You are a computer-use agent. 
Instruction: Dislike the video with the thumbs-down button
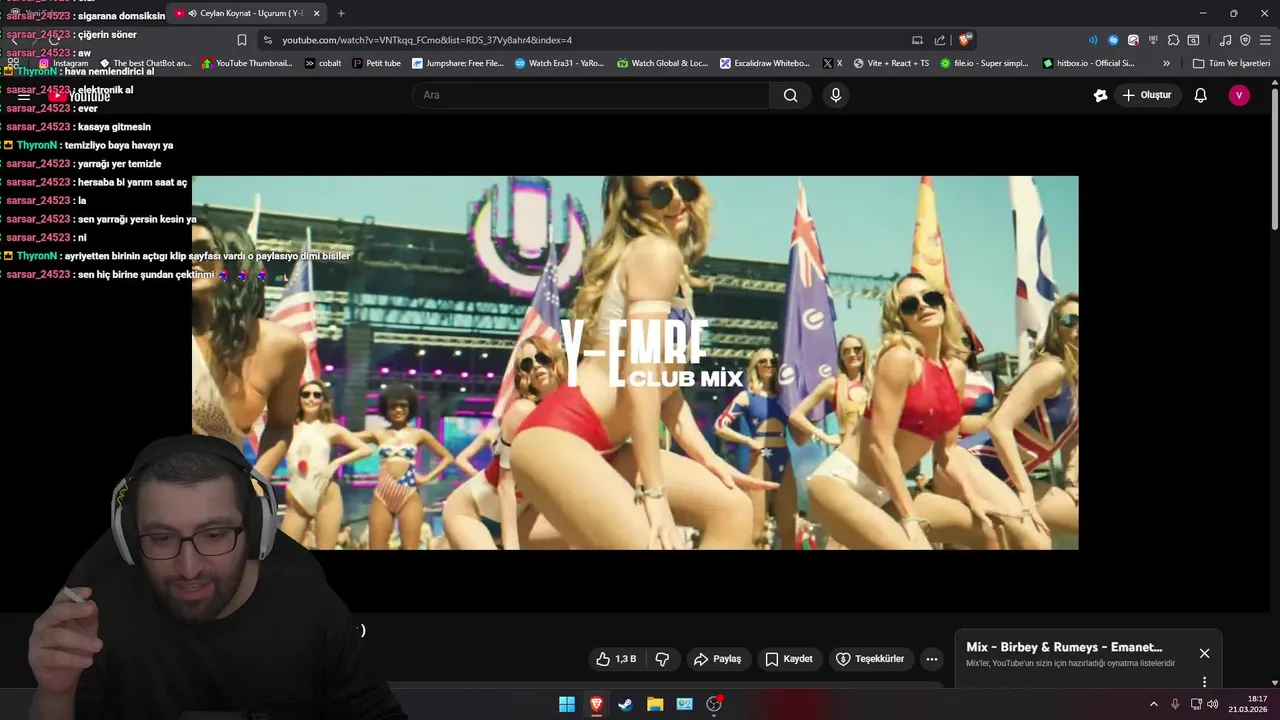[662, 659]
